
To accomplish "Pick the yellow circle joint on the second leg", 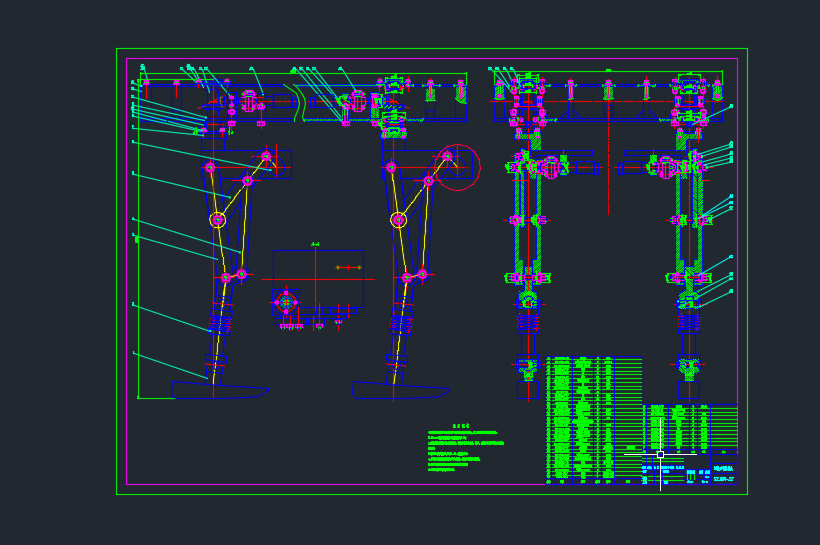I will (398, 220).
